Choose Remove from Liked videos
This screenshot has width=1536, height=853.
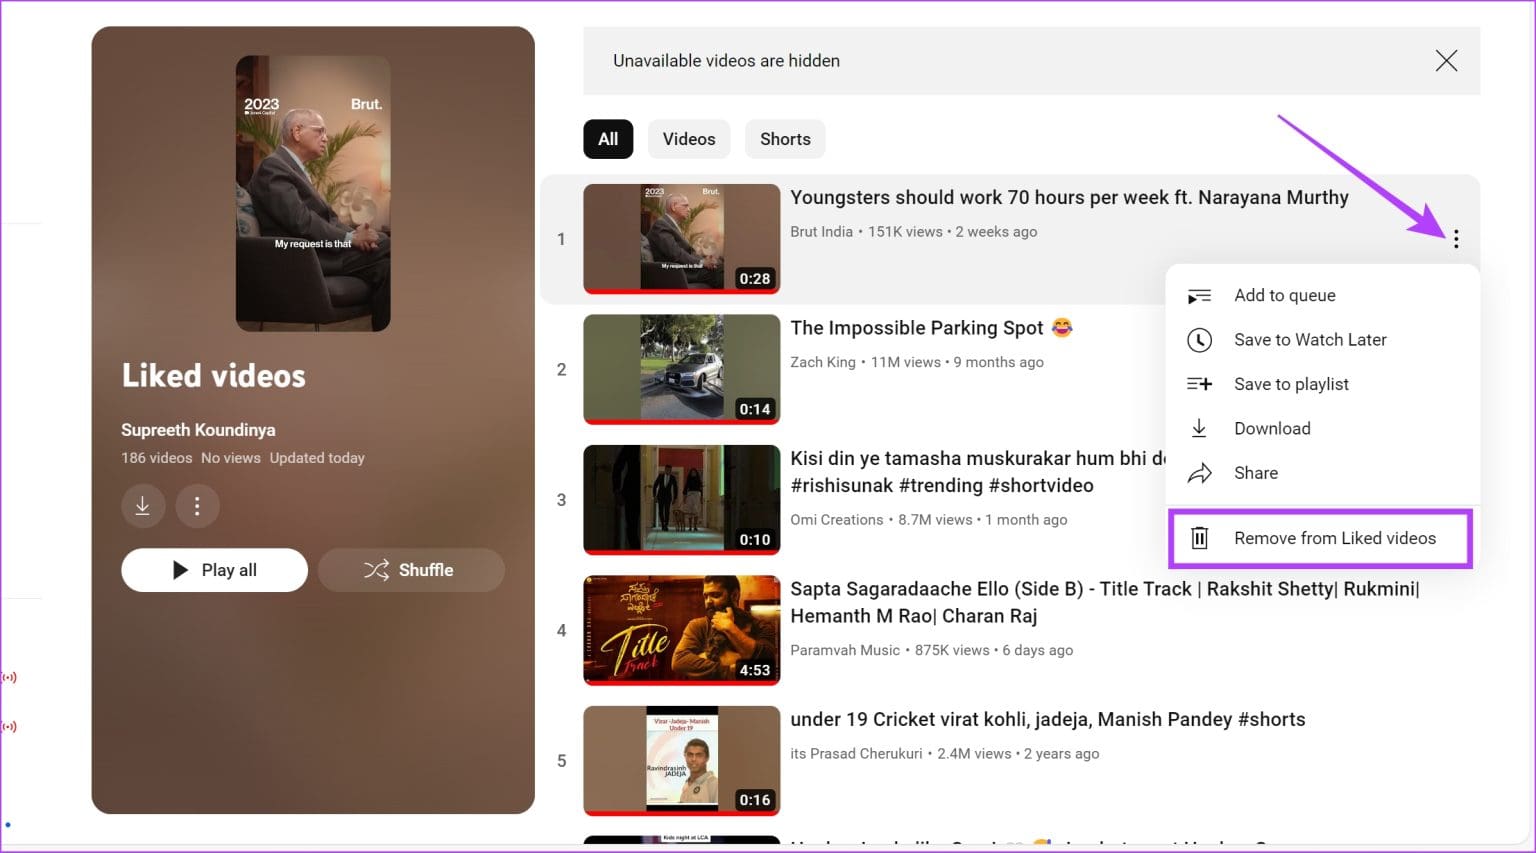(1334, 537)
